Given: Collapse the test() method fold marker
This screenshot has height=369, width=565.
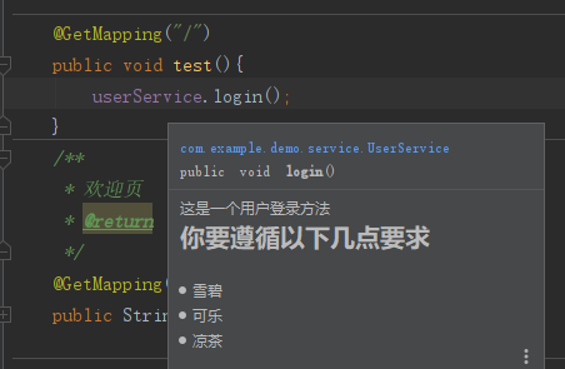Looking at the screenshot, I should pos(4,65).
